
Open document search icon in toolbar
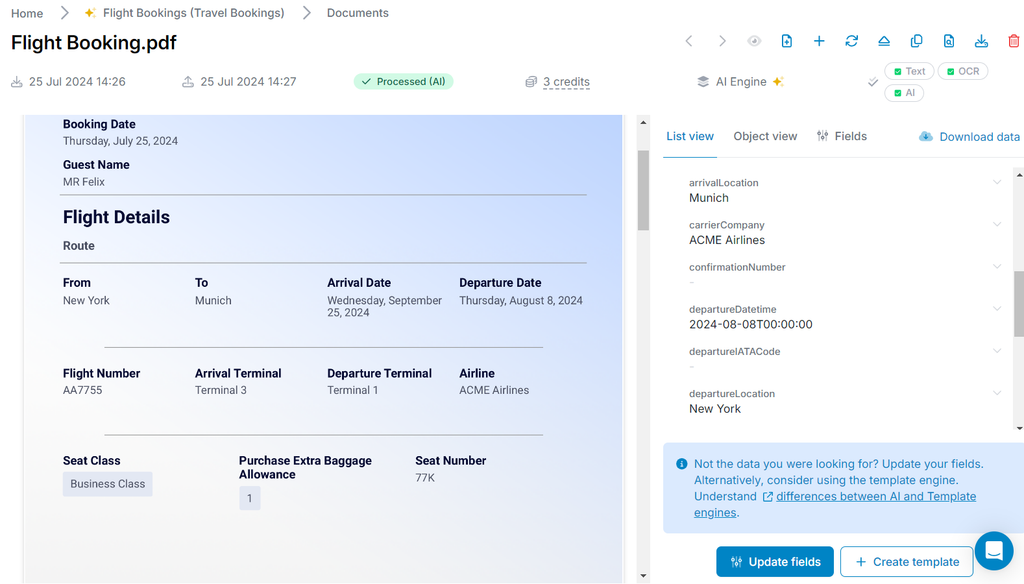point(948,41)
